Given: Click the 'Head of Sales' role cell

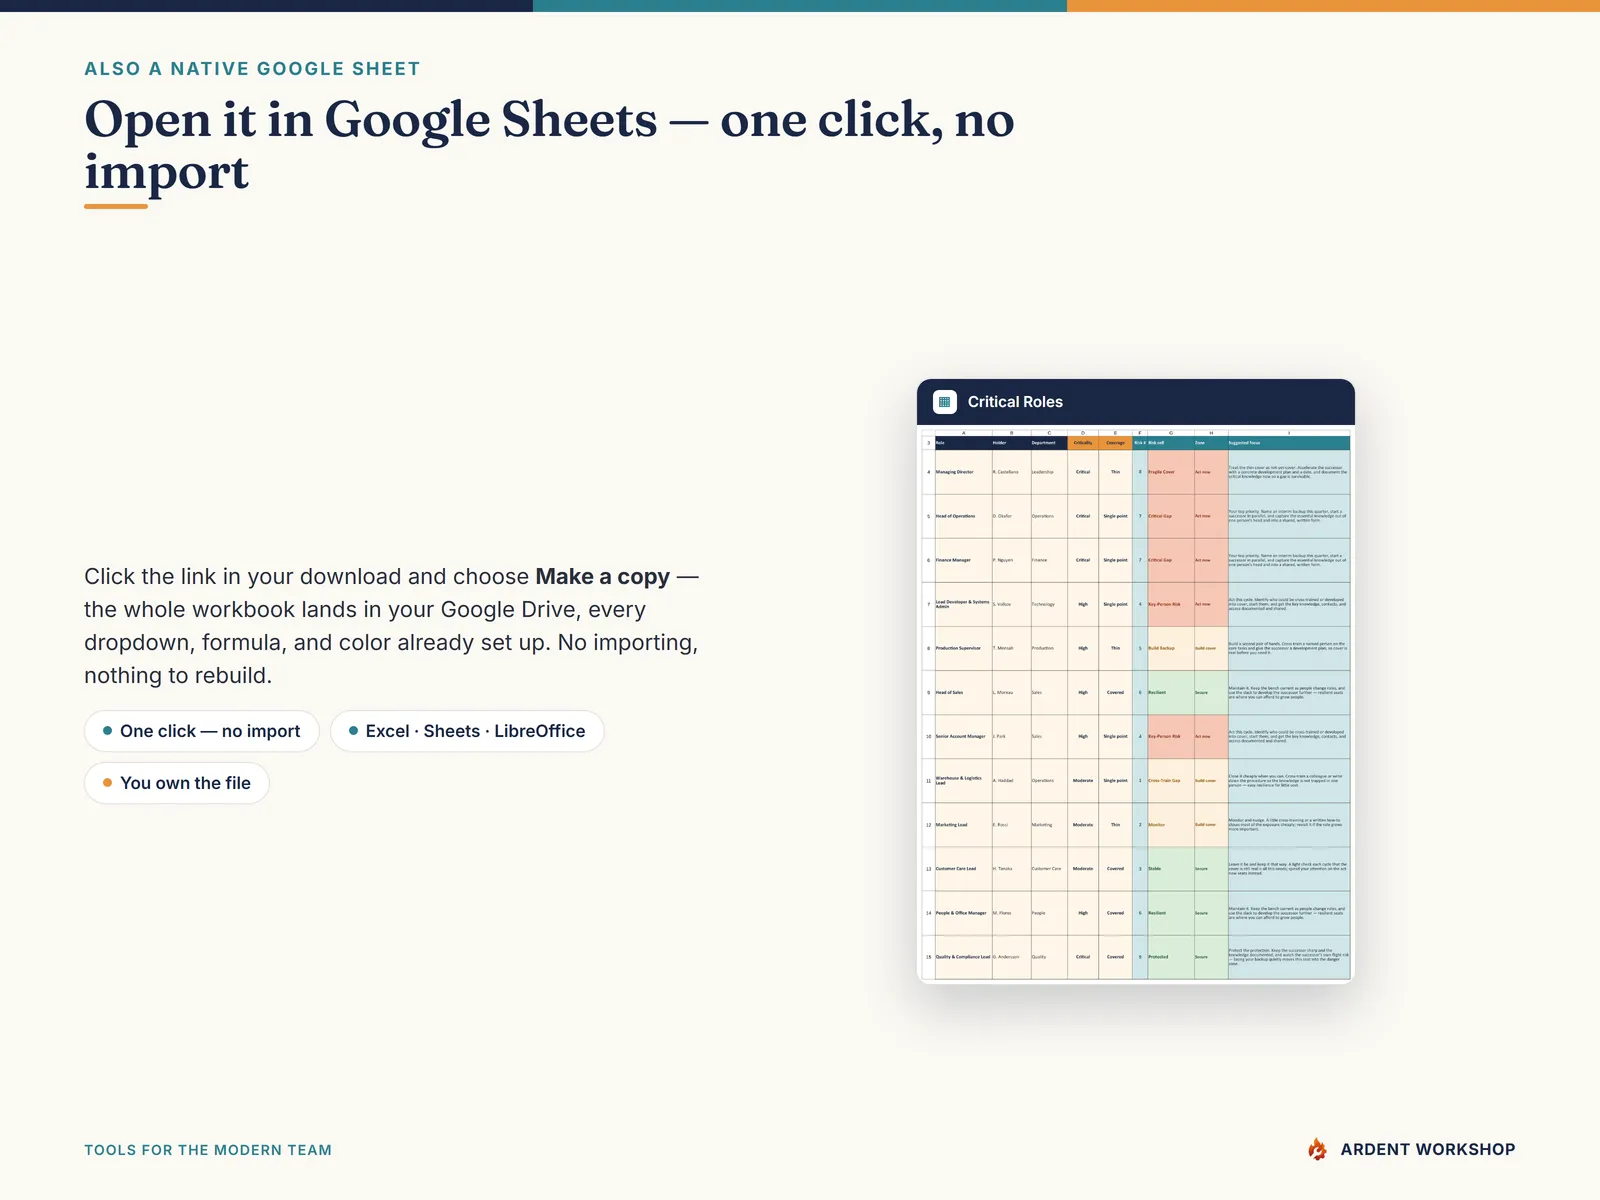Looking at the screenshot, I should point(963,692).
